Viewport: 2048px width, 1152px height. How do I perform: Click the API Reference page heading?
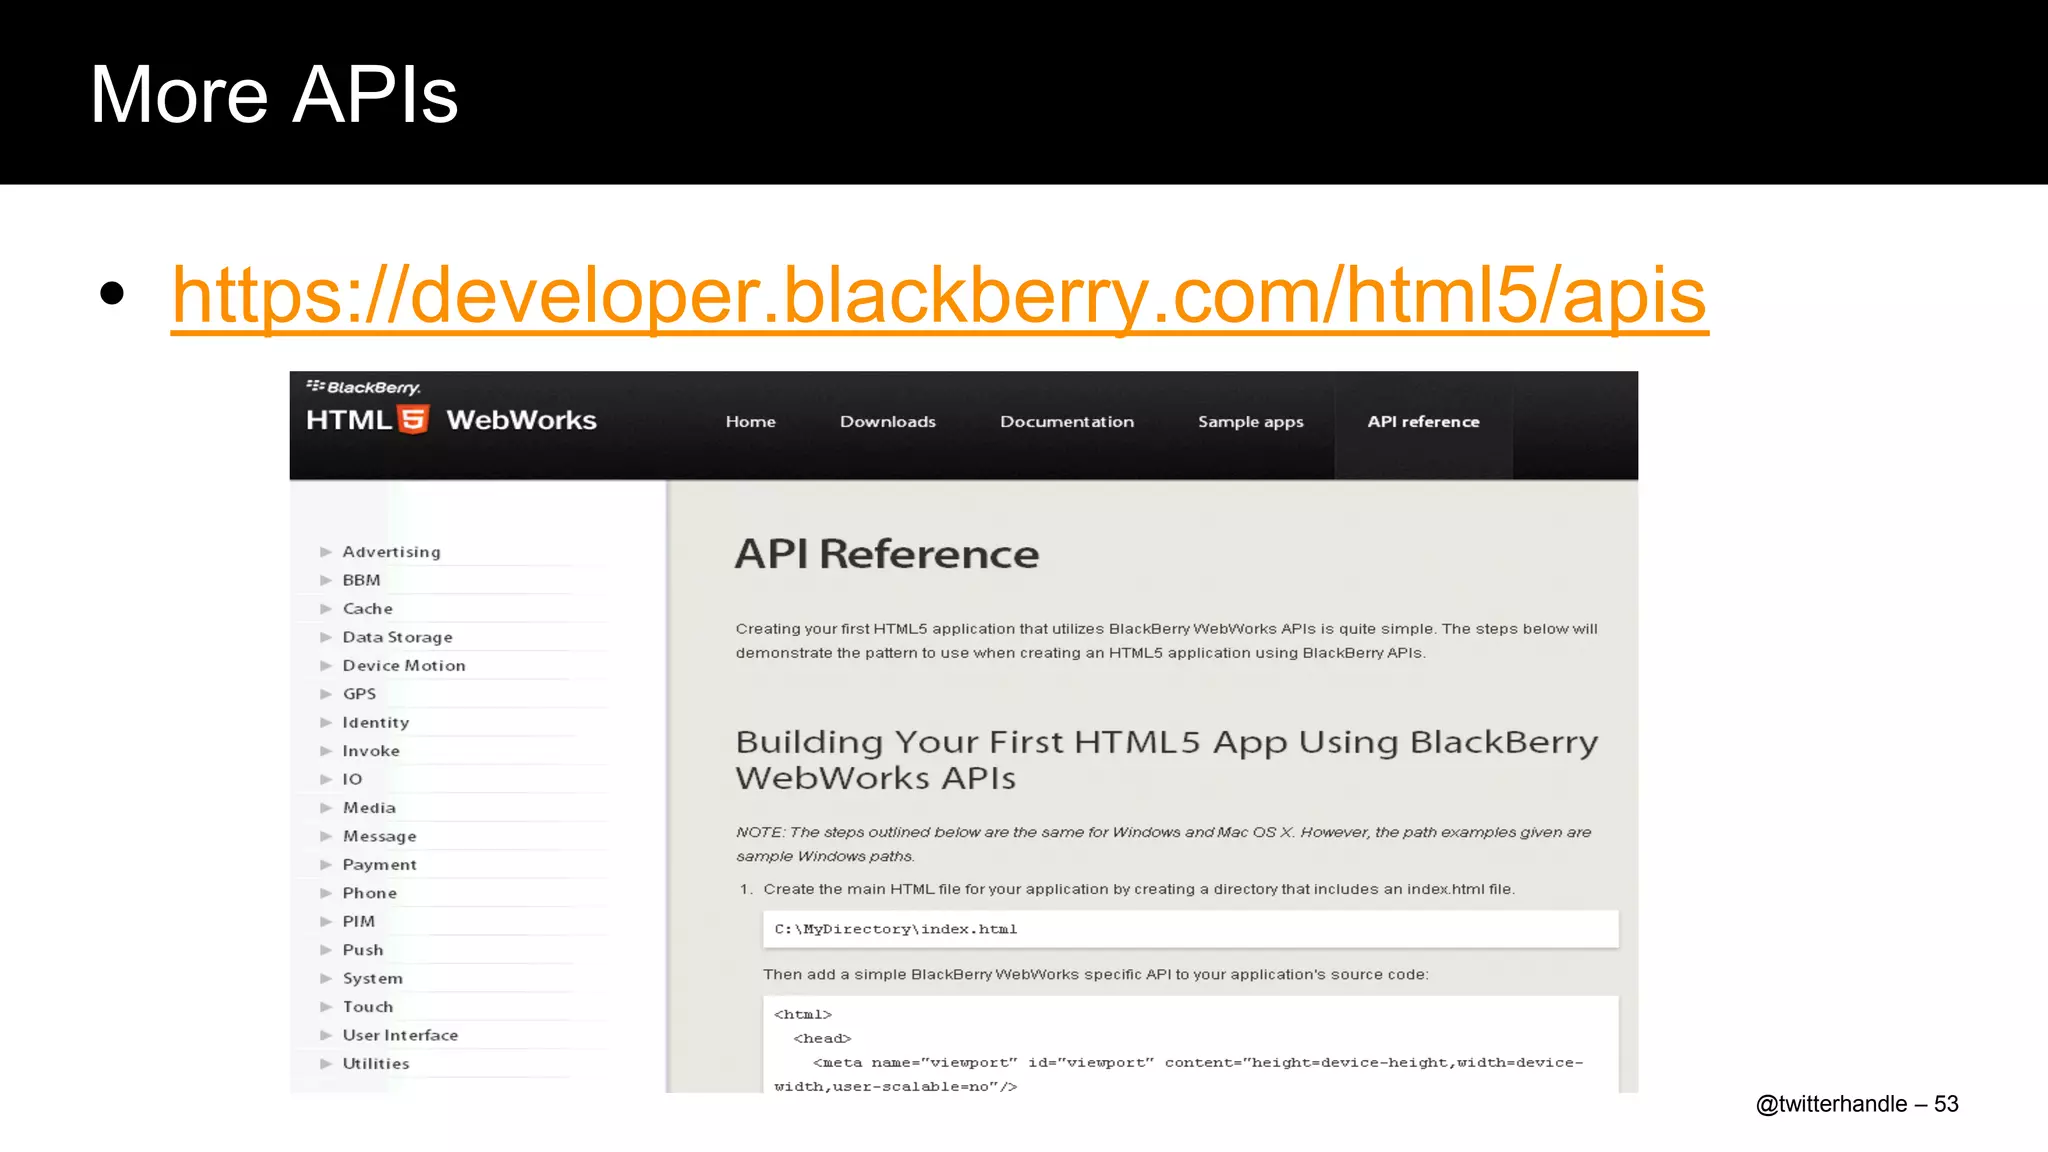[887, 554]
